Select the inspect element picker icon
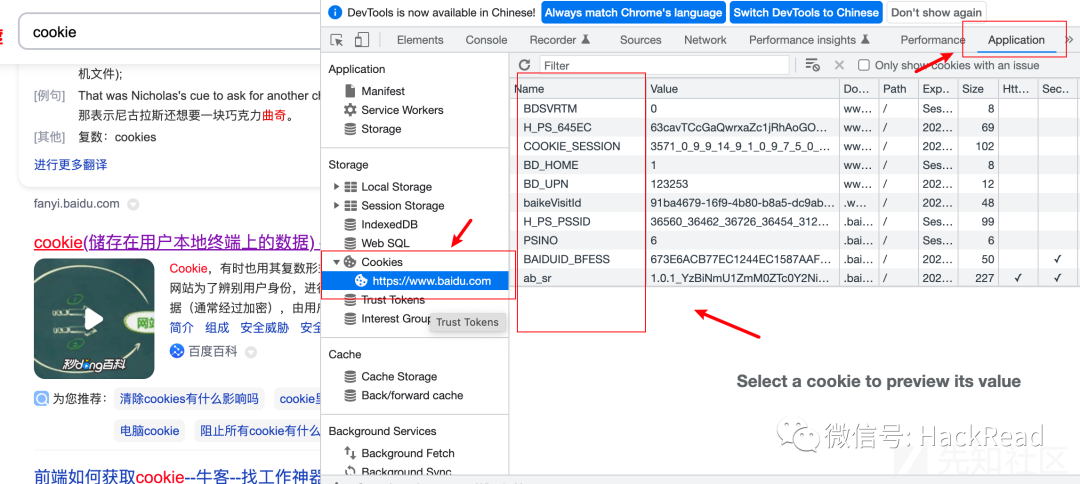Viewport: 1080px width, 484px height. (x=336, y=40)
